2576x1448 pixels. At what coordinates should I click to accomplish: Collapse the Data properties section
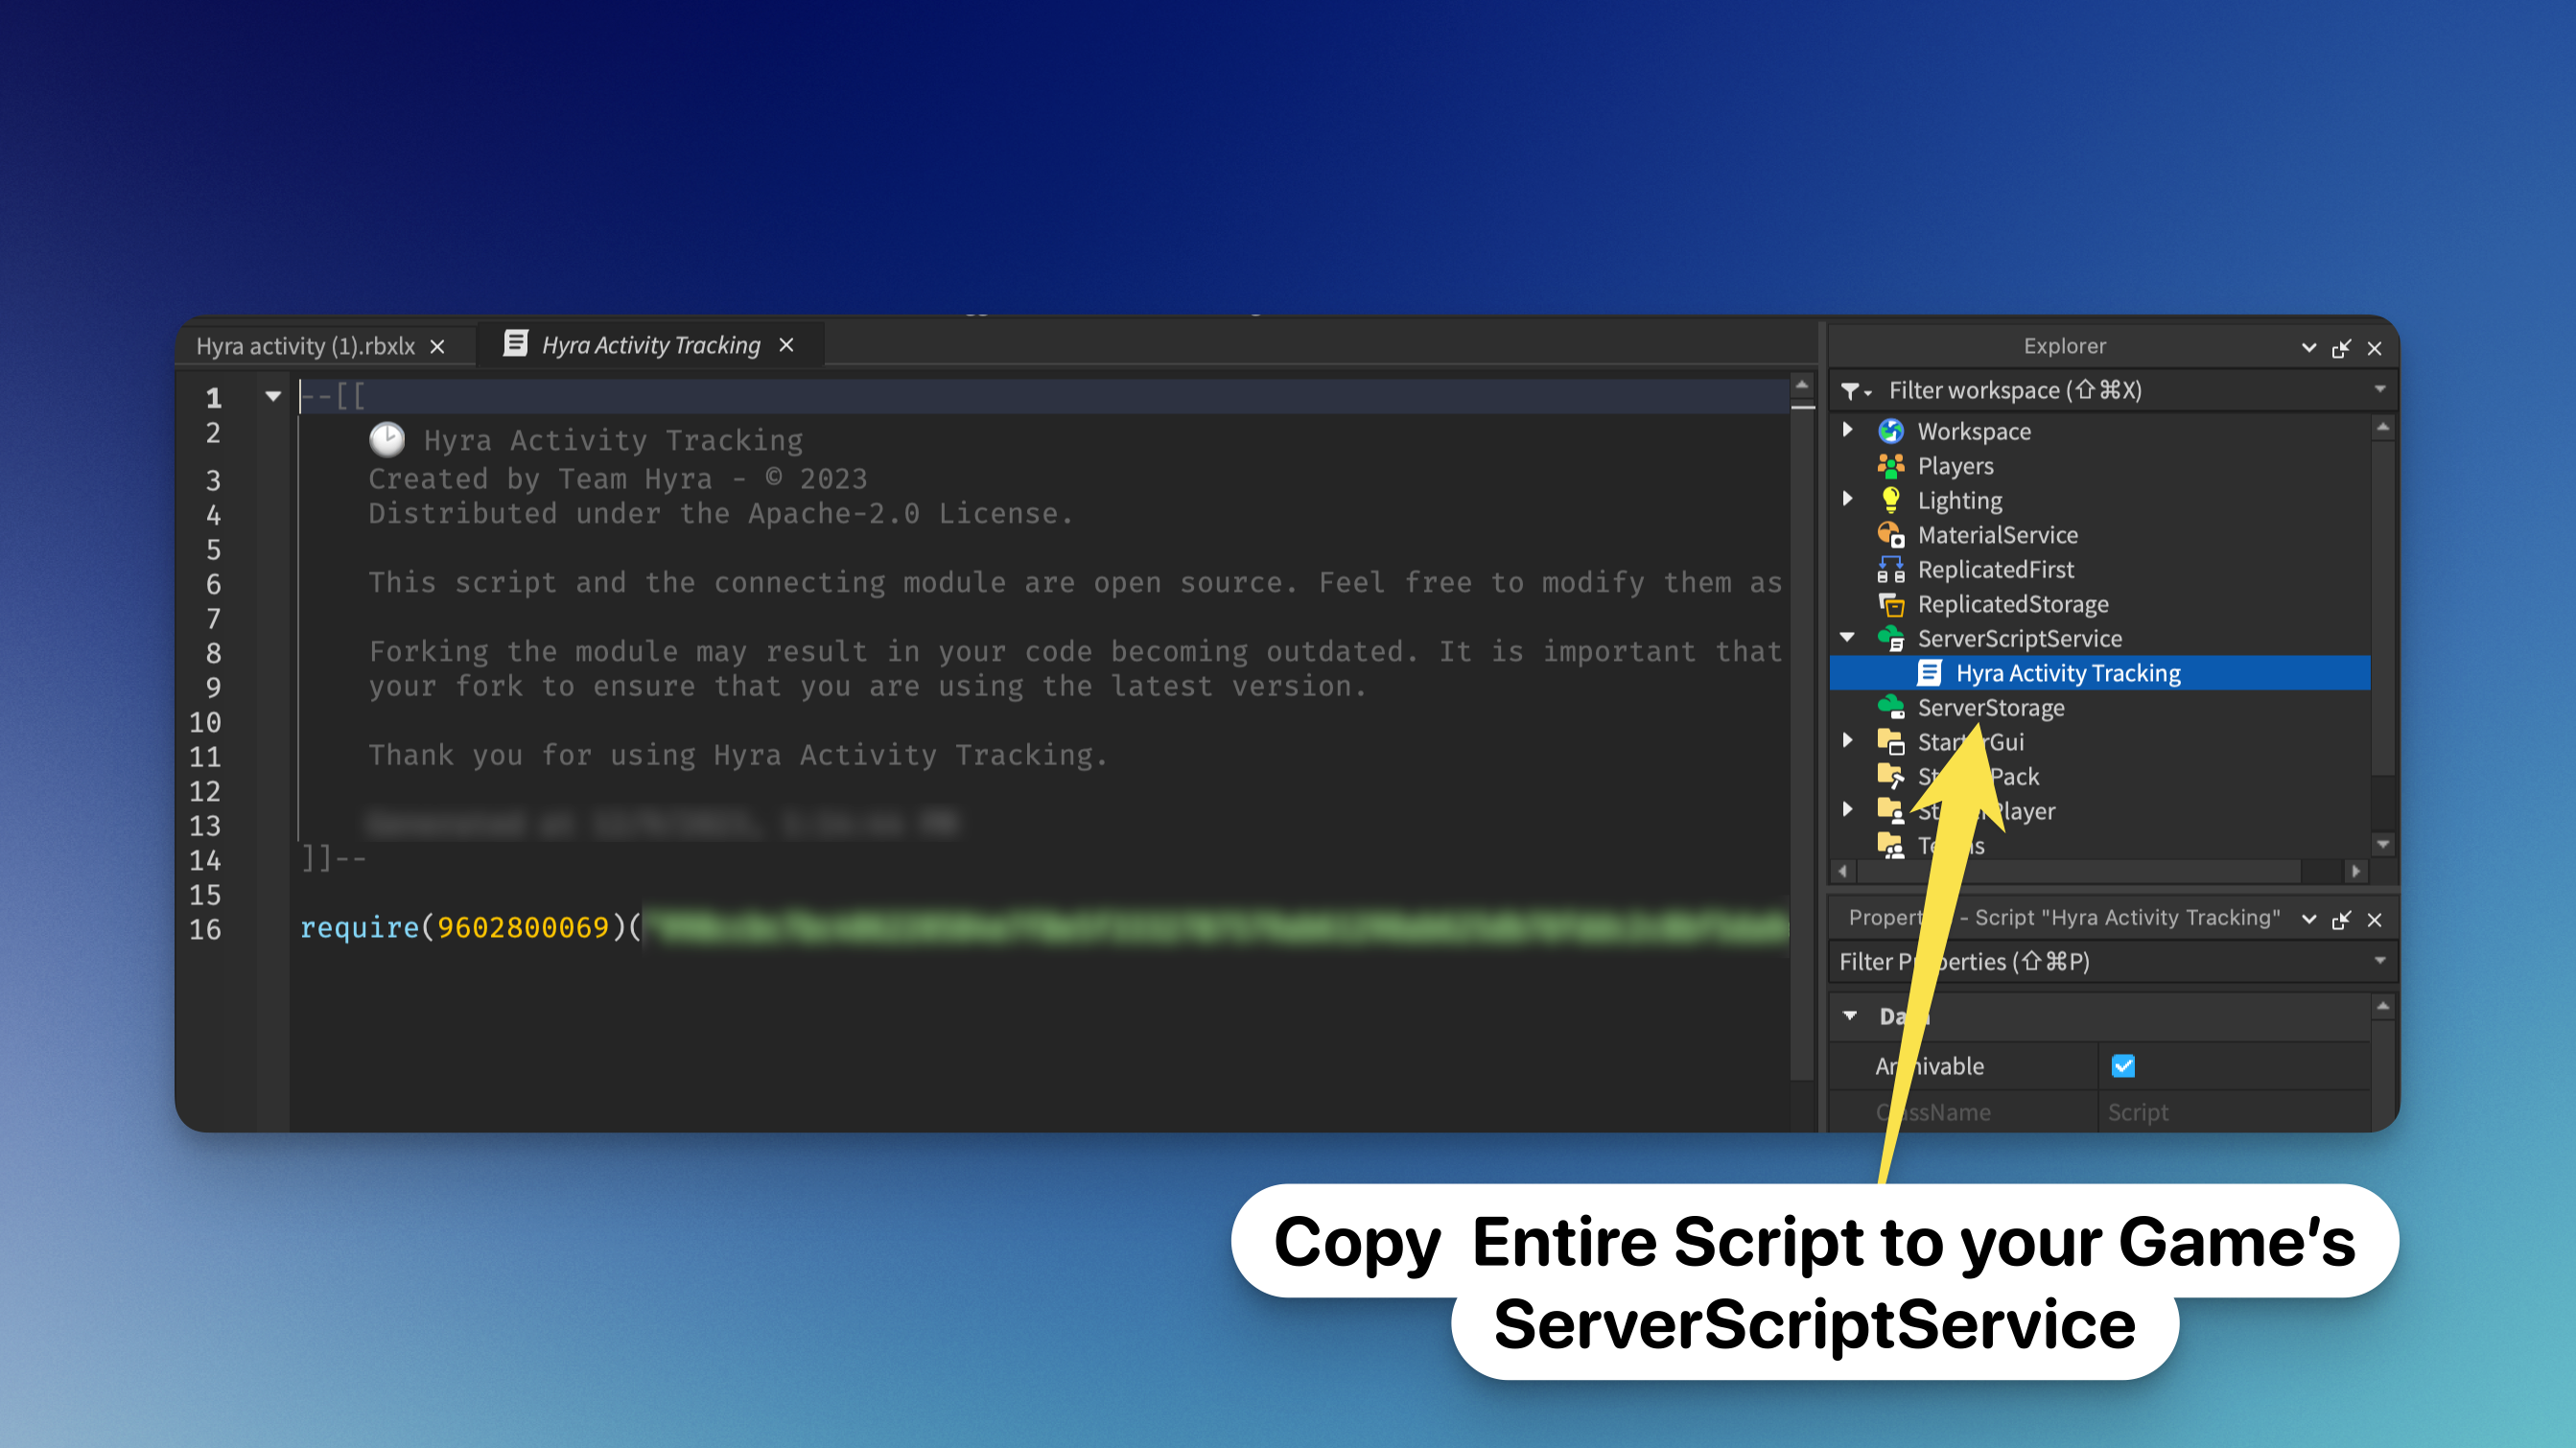point(1850,1016)
